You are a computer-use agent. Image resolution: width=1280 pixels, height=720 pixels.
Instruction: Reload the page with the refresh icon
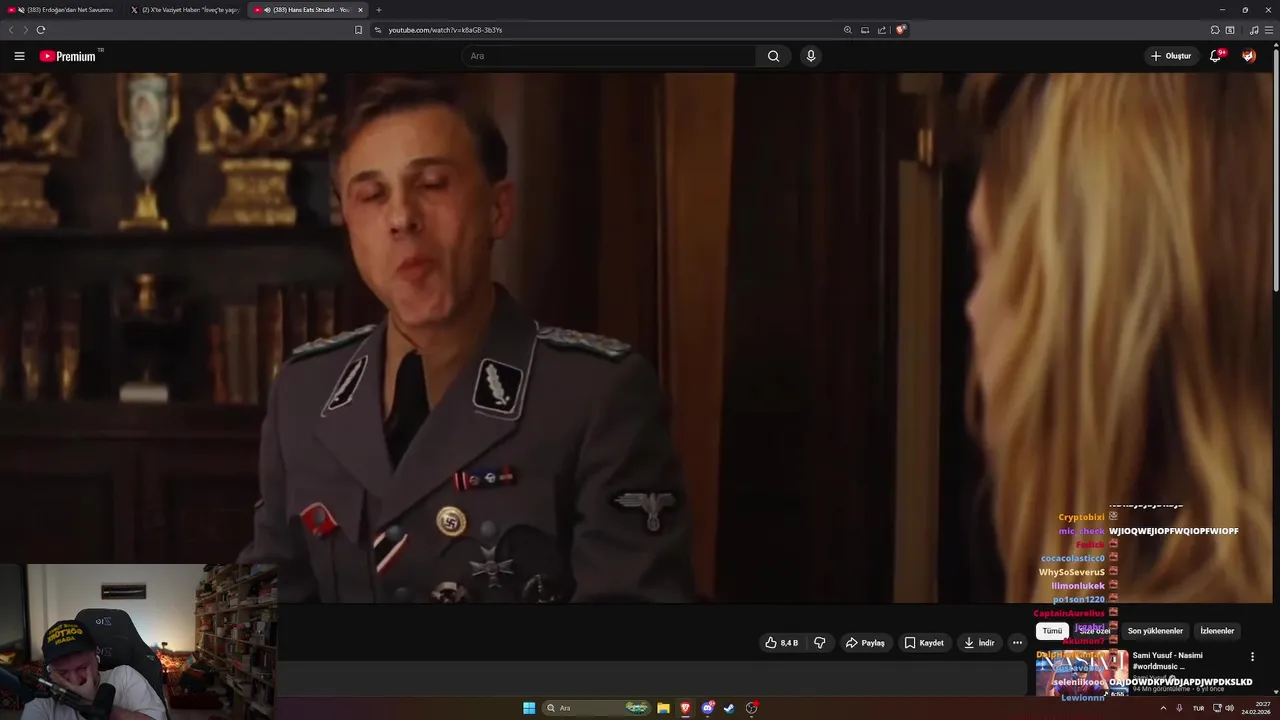pos(41,30)
